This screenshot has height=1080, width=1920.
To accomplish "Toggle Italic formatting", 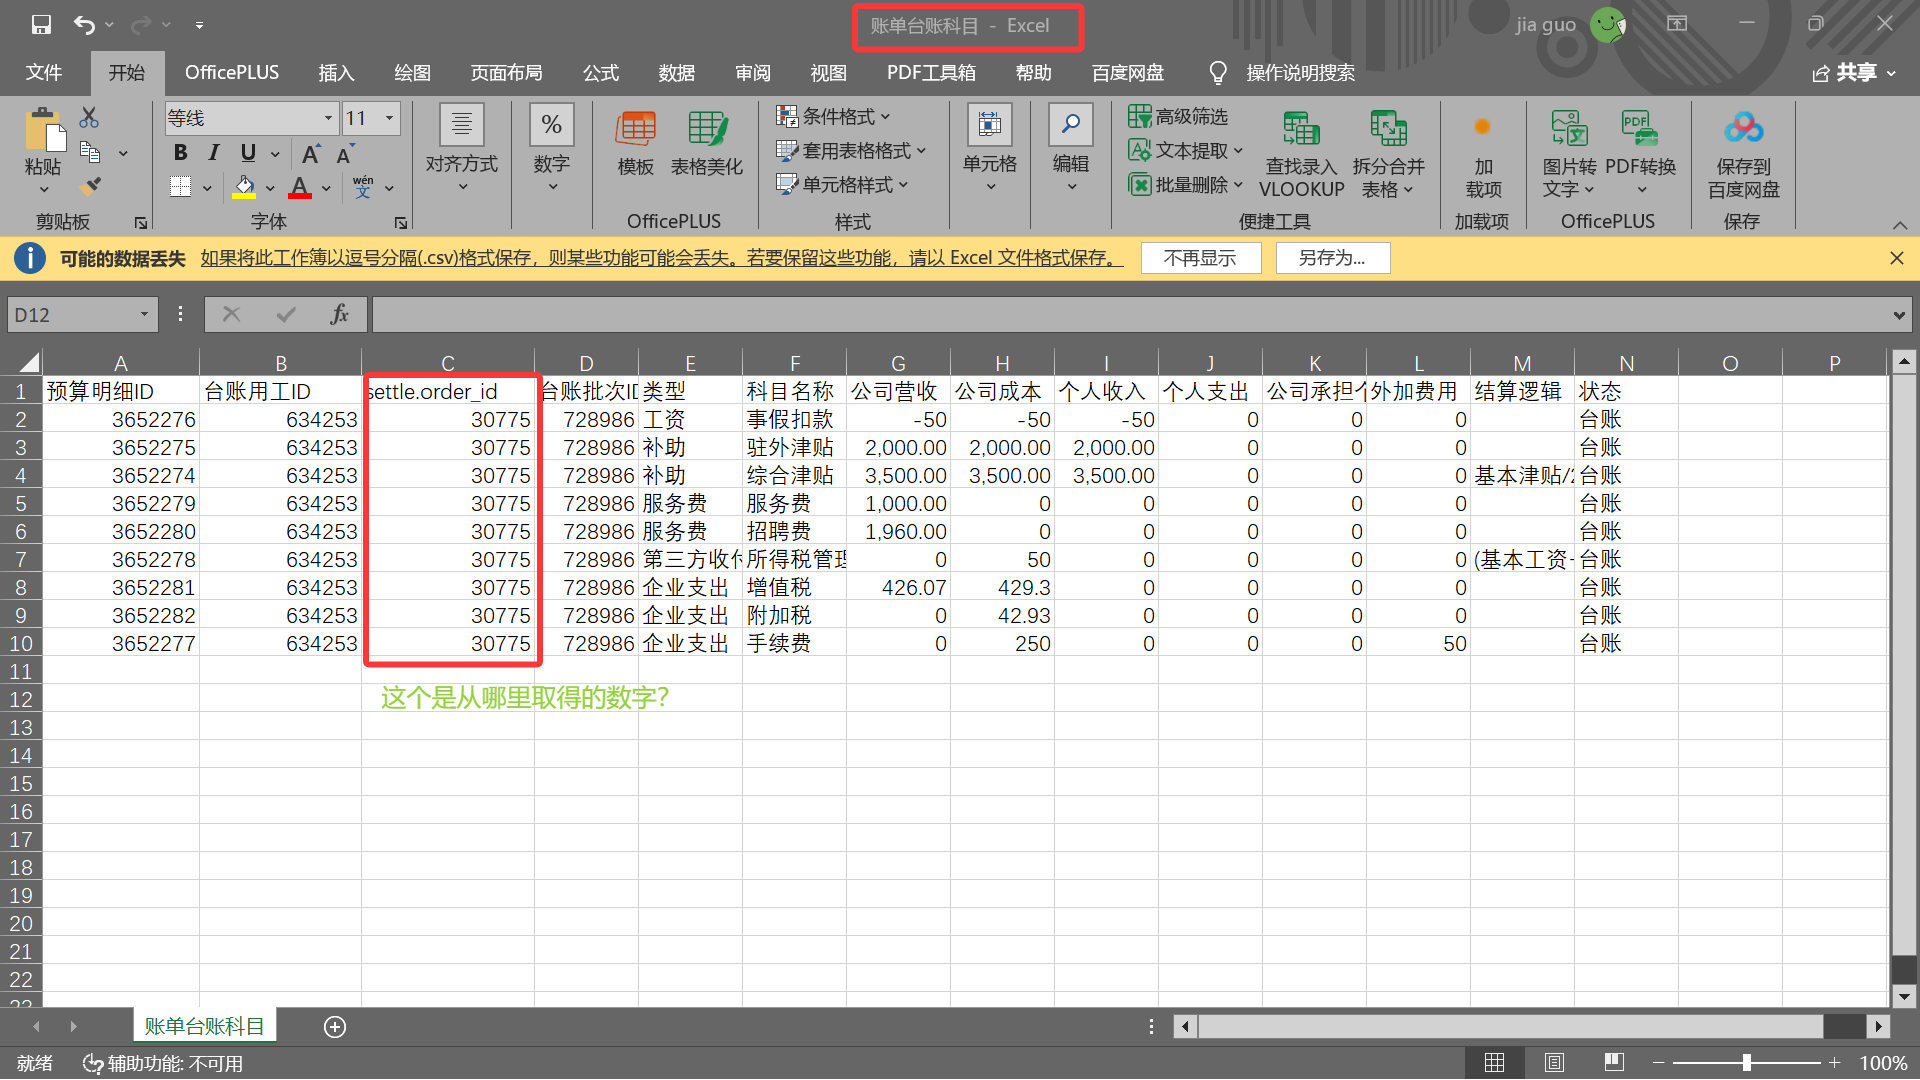I will click(213, 152).
